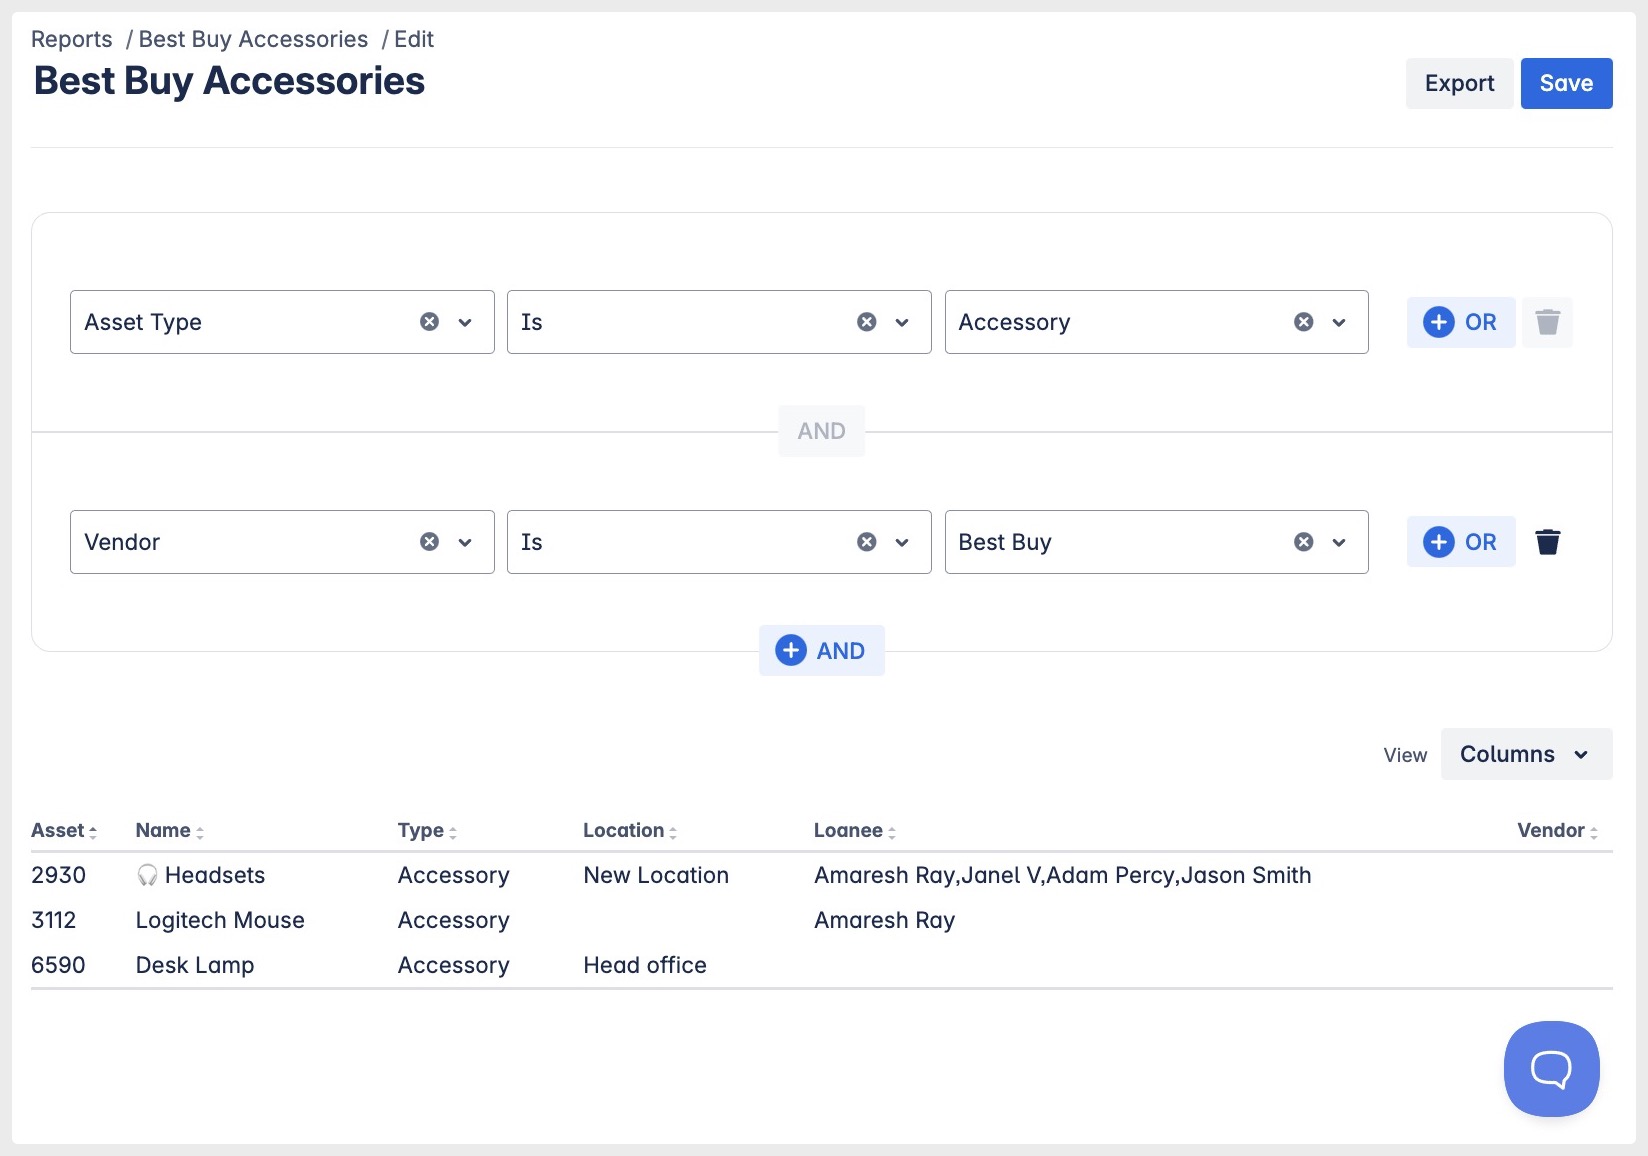Viewport: 1648px width, 1156px height.
Task: Select asset number 3112
Action: (x=54, y=921)
